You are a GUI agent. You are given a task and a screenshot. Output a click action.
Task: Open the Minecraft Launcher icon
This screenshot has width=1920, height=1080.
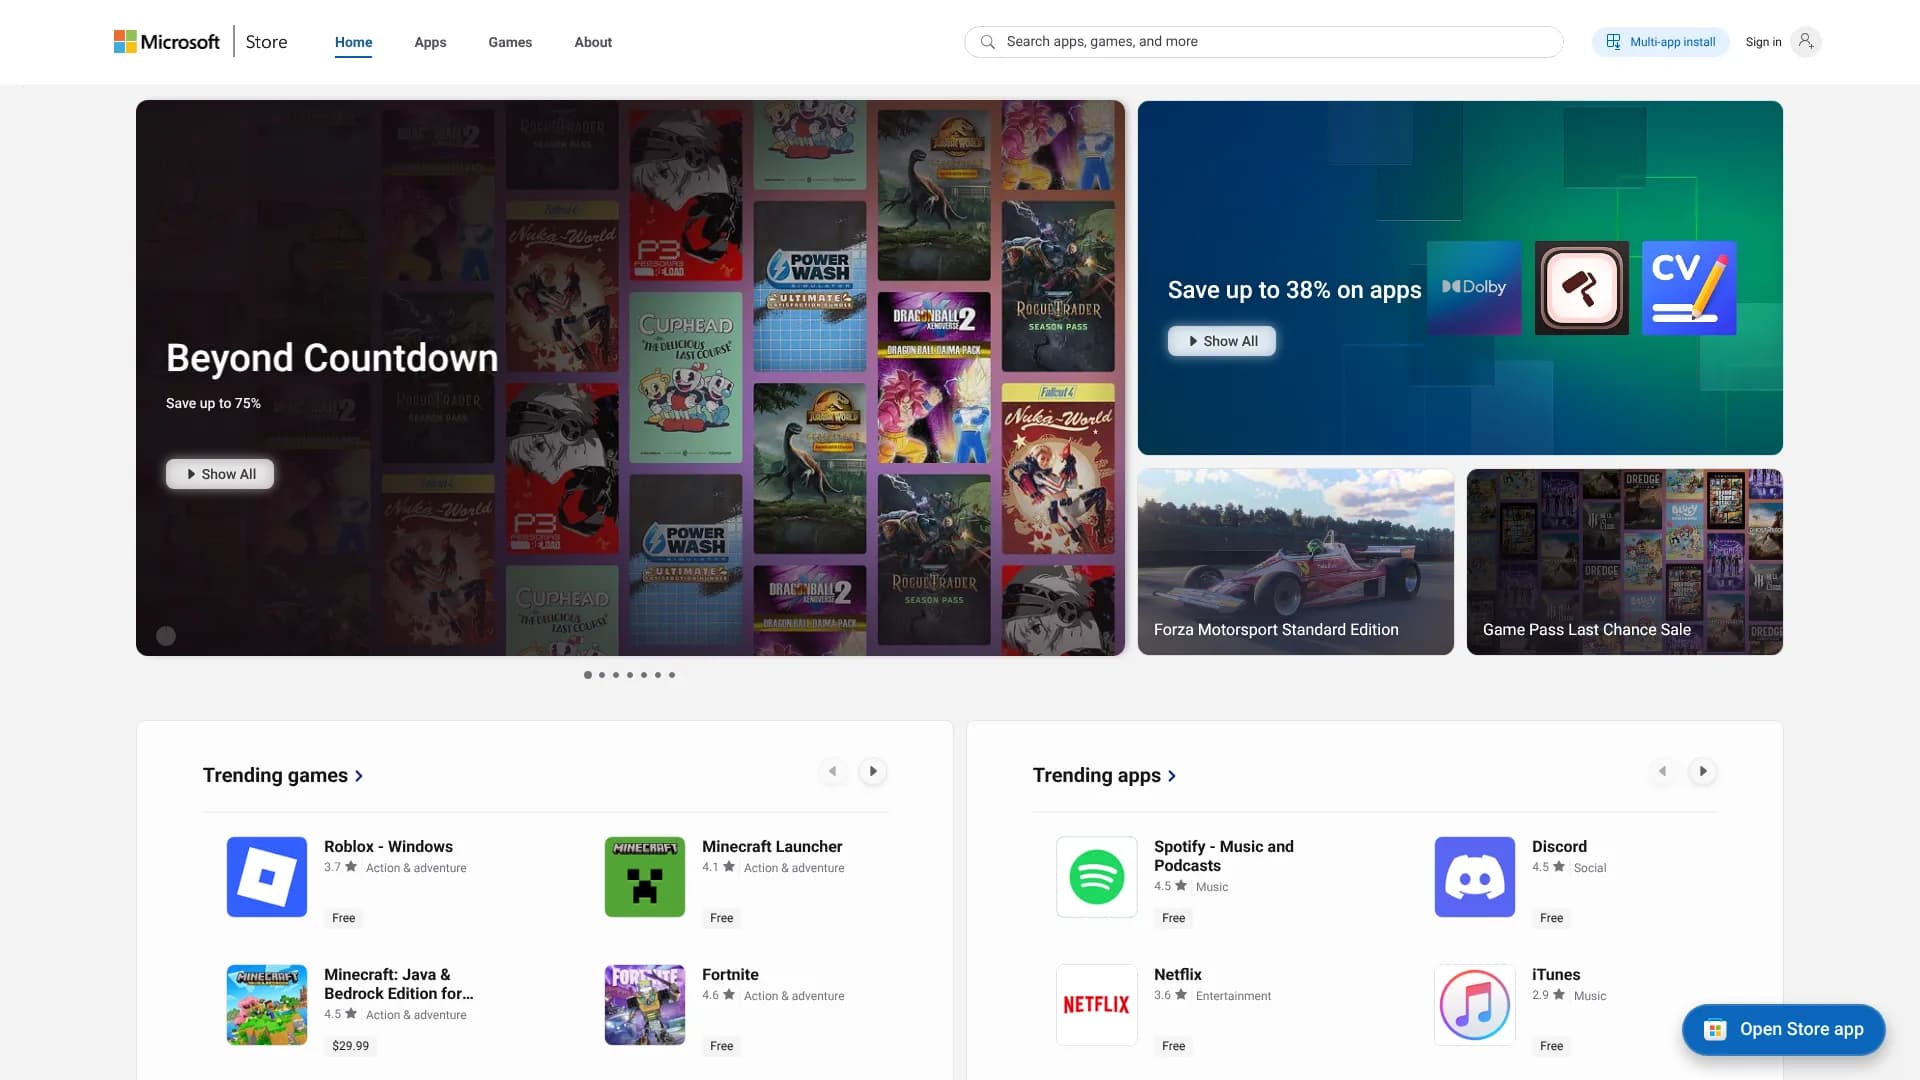(x=645, y=877)
